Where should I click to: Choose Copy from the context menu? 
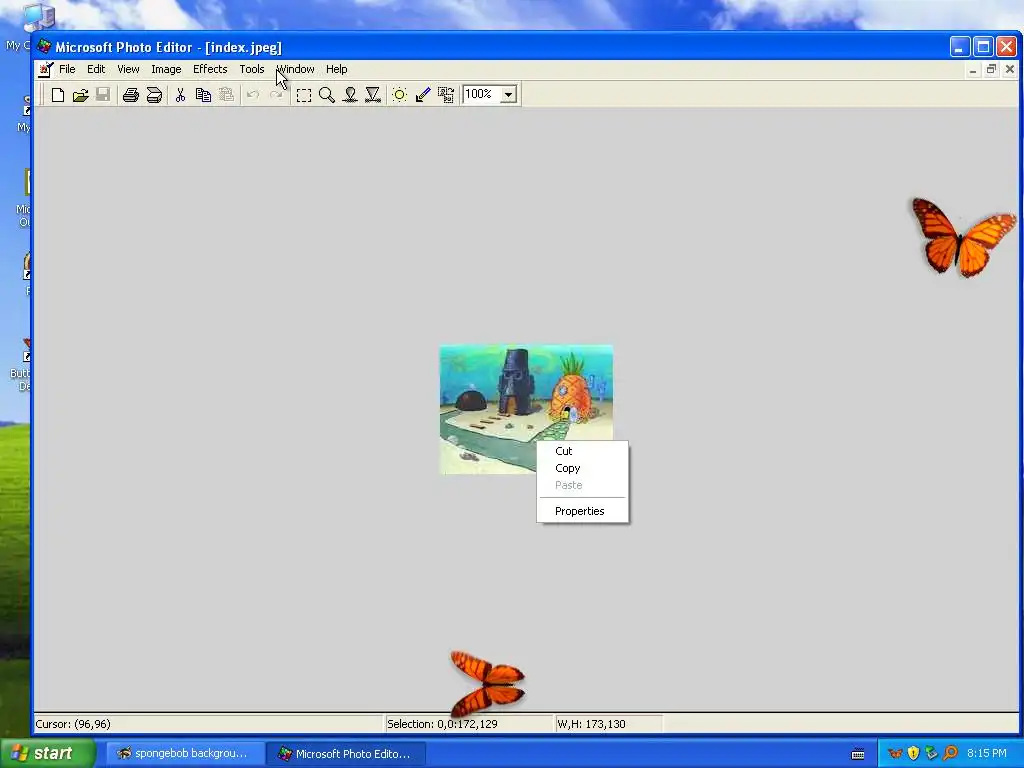point(583,468)
